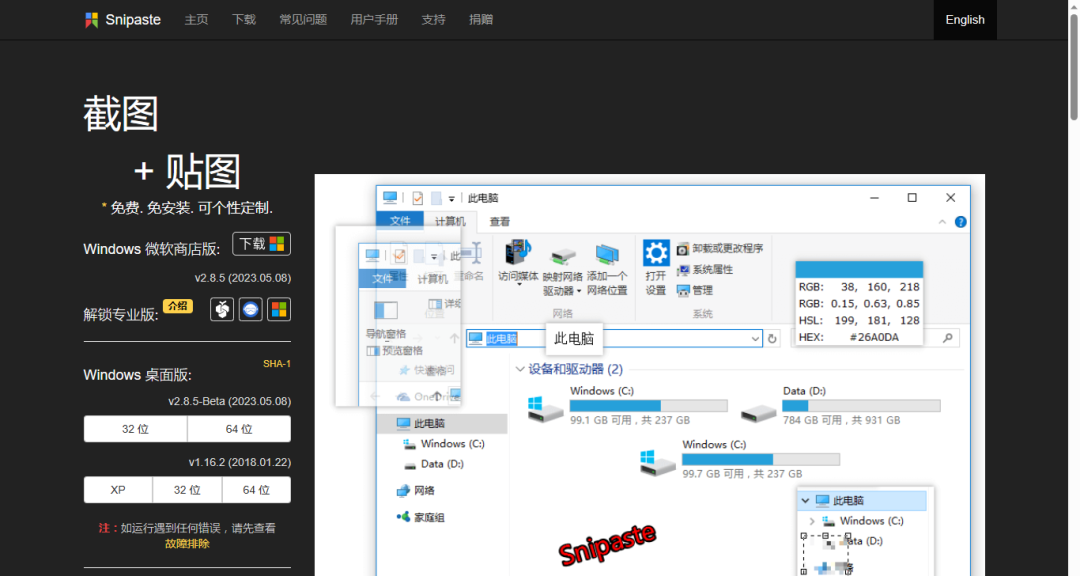Viewport: 1080px width, 576px height.
Task: Collapse the 设备和驱动器 (2) group
Action: pyautogui.click(x=520, y=369)
